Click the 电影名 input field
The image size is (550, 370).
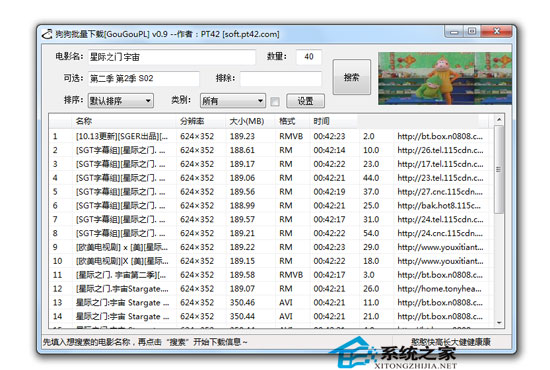tap(172, 57)
